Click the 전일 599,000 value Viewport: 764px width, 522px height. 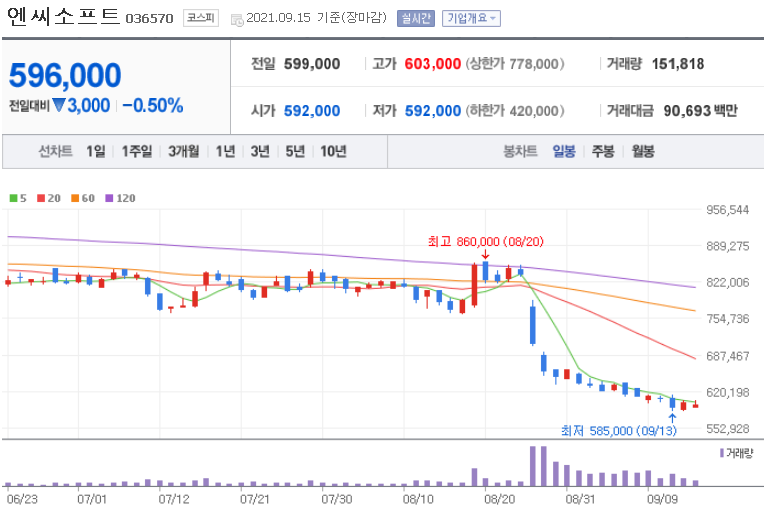click(x=312, y=64)
